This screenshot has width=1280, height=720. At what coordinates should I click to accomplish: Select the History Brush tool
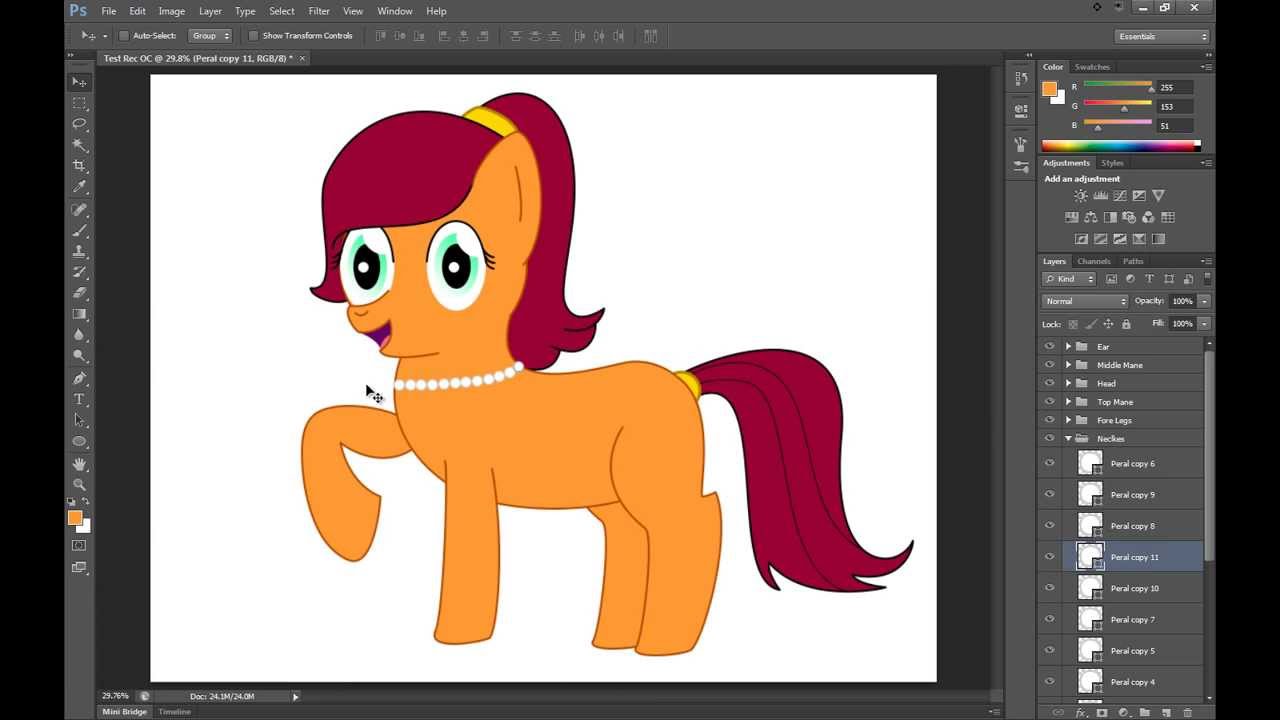pos(79,272)
